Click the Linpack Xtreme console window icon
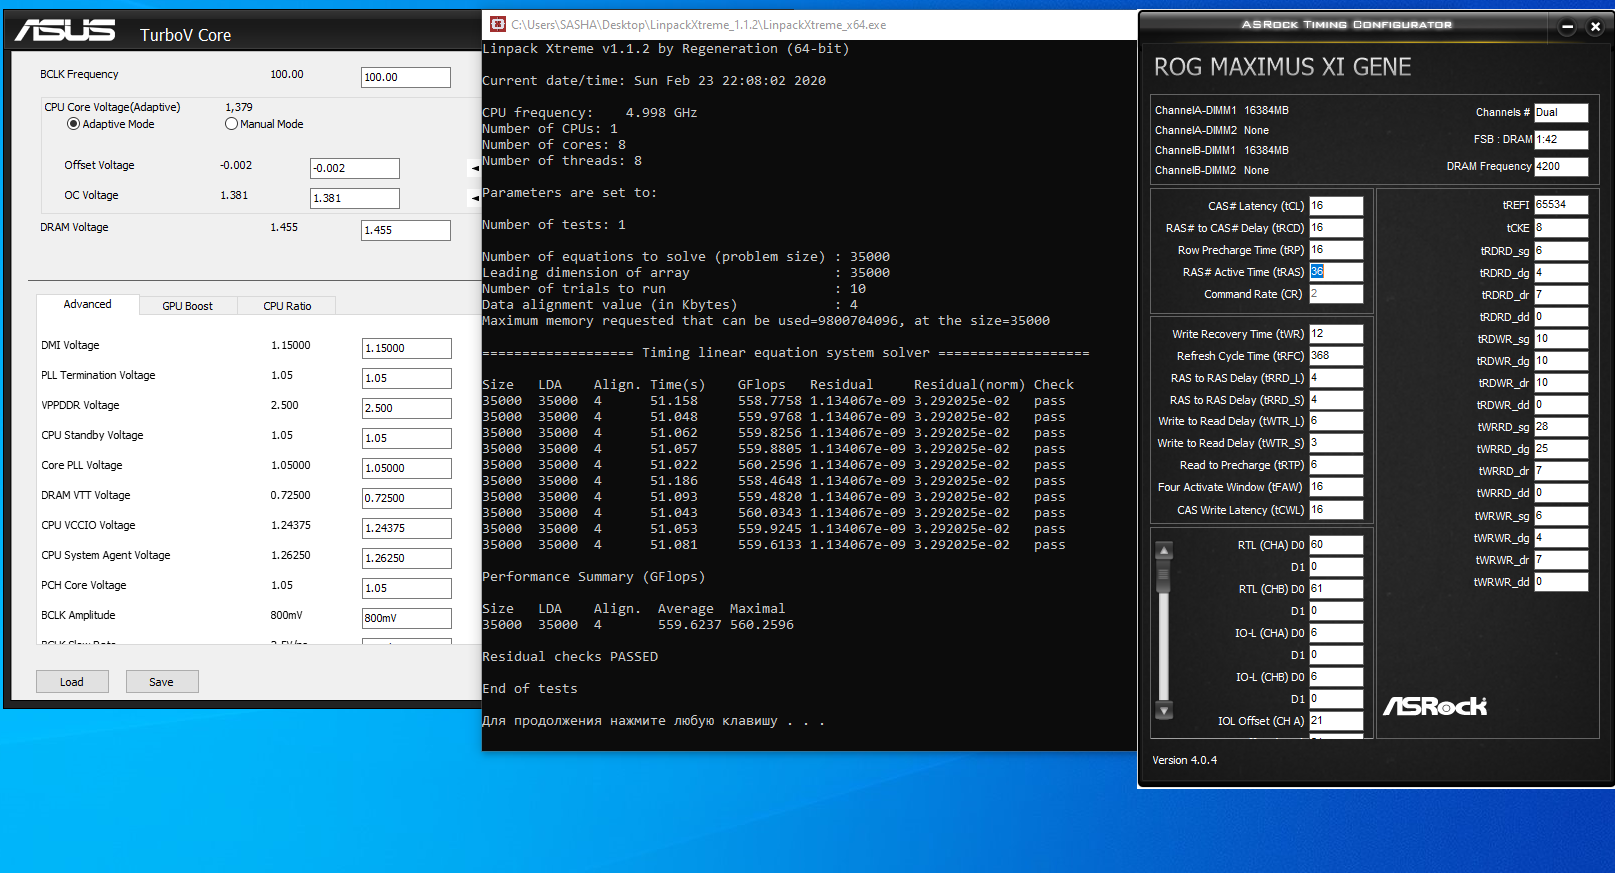 tap(497, 24)
